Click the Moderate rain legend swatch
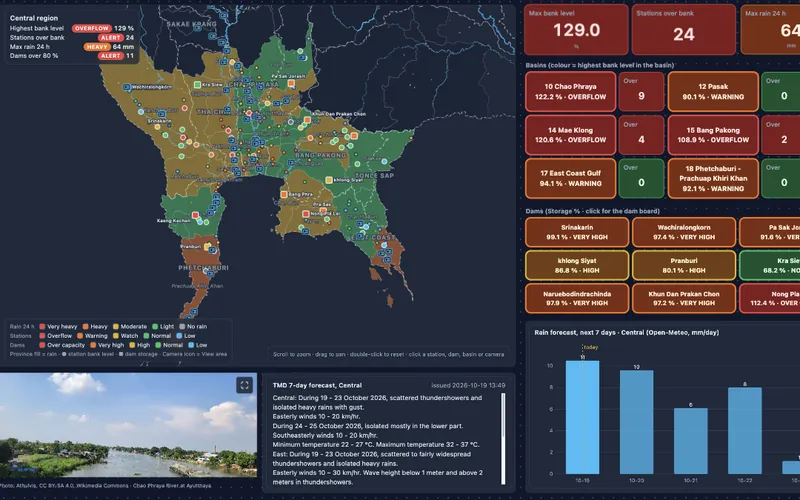 116,327
